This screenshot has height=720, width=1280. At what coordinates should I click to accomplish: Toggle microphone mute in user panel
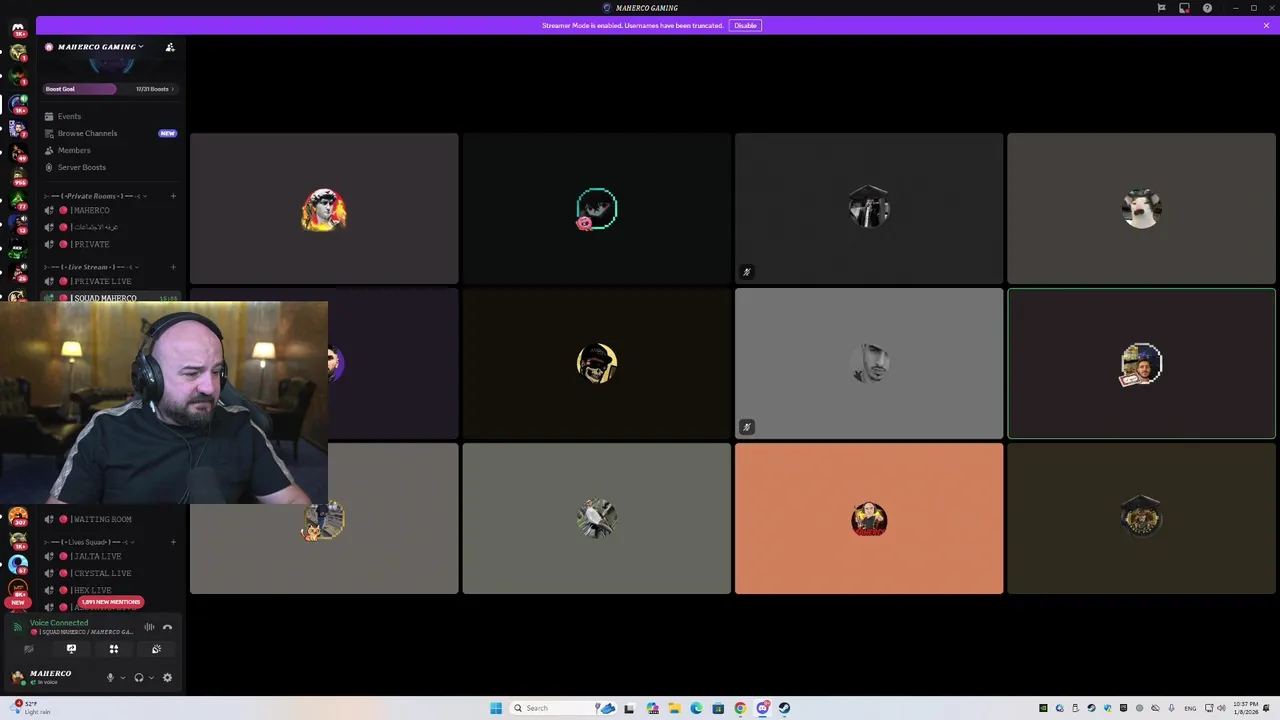110,677
